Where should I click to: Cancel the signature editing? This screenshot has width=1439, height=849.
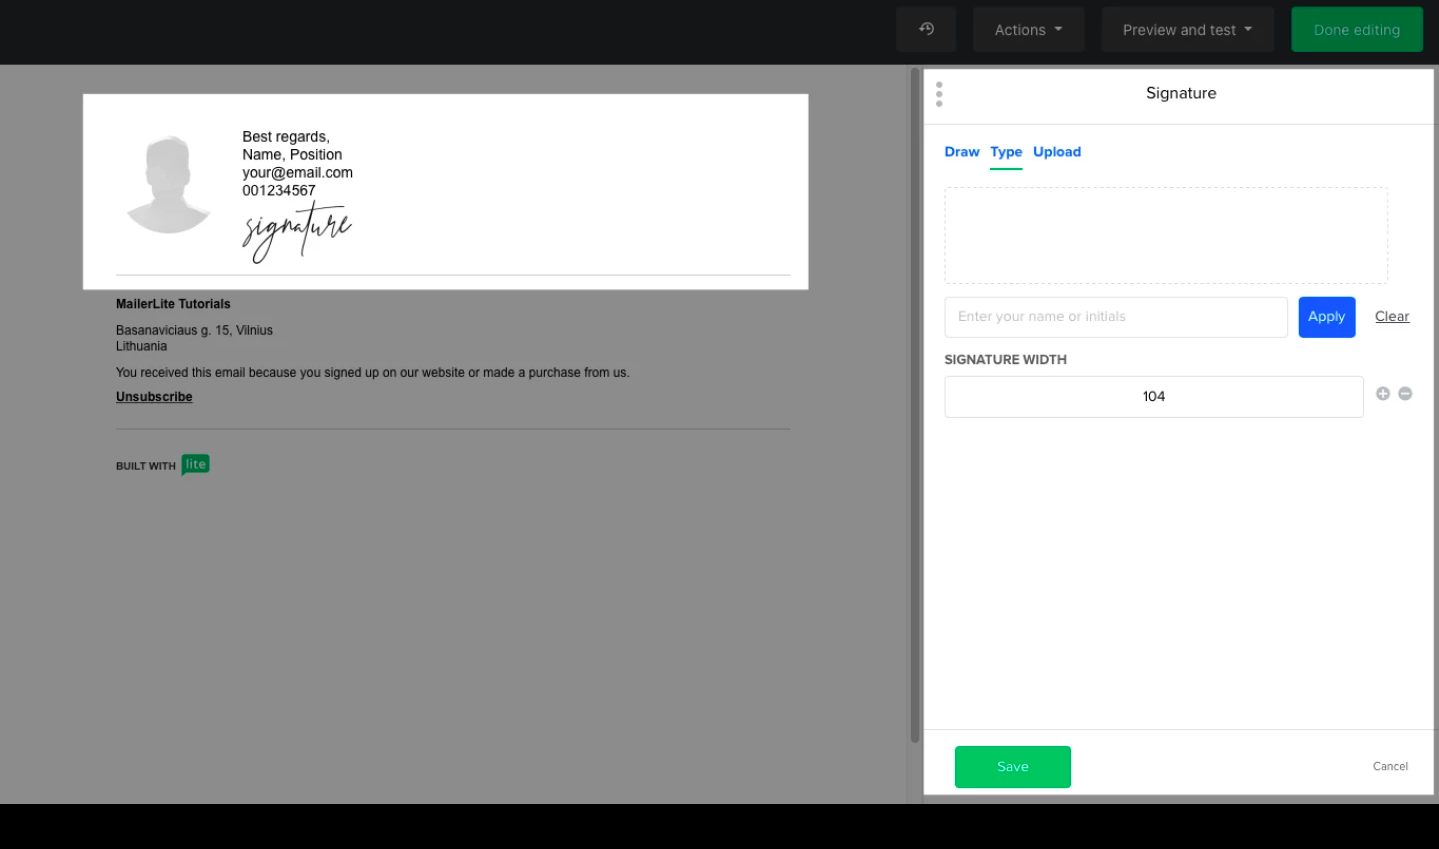tap(1390, 767)
